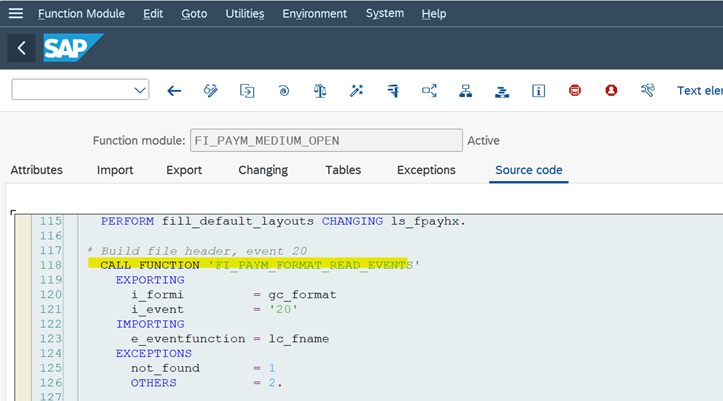Open the Help menu
Viewport: 723px width, 401px height.
pos(434,14)
